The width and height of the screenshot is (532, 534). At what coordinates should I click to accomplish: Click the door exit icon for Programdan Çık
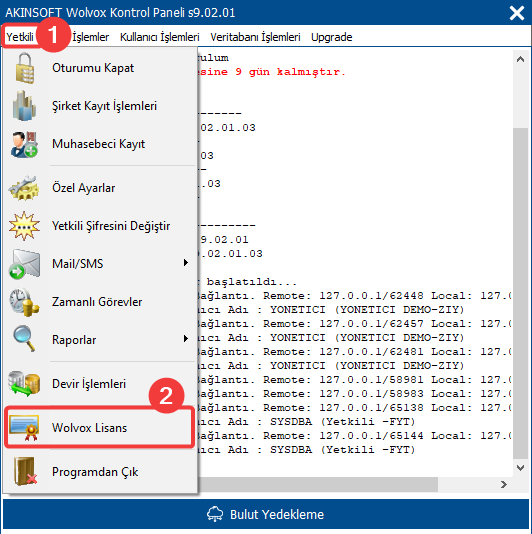[25, 471]
